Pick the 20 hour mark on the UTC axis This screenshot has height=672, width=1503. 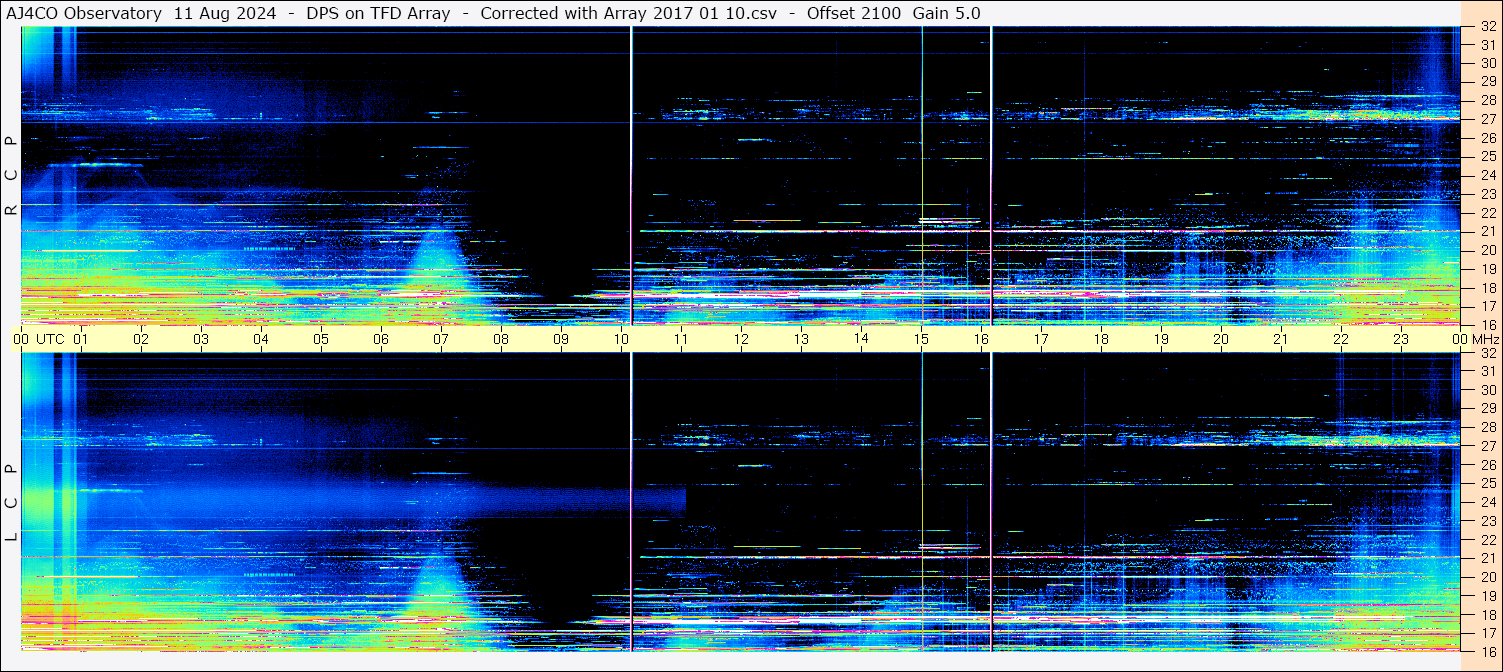[1221, 339]
